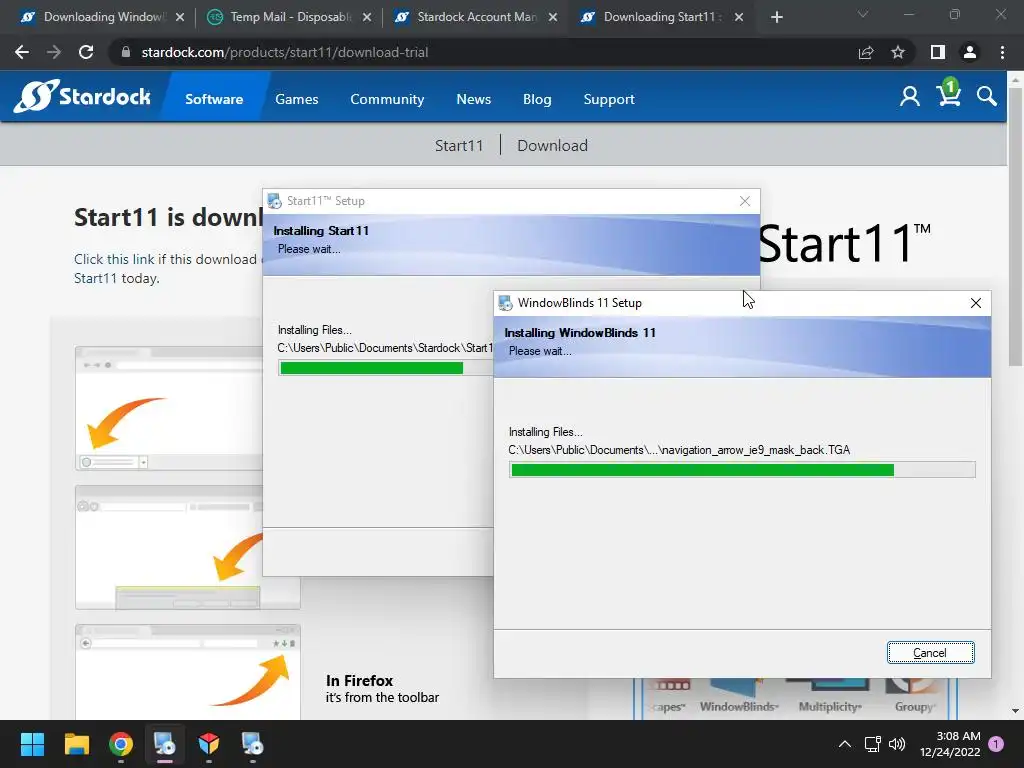Click WindowBlinds 11 Setup title bar icon

505,303
